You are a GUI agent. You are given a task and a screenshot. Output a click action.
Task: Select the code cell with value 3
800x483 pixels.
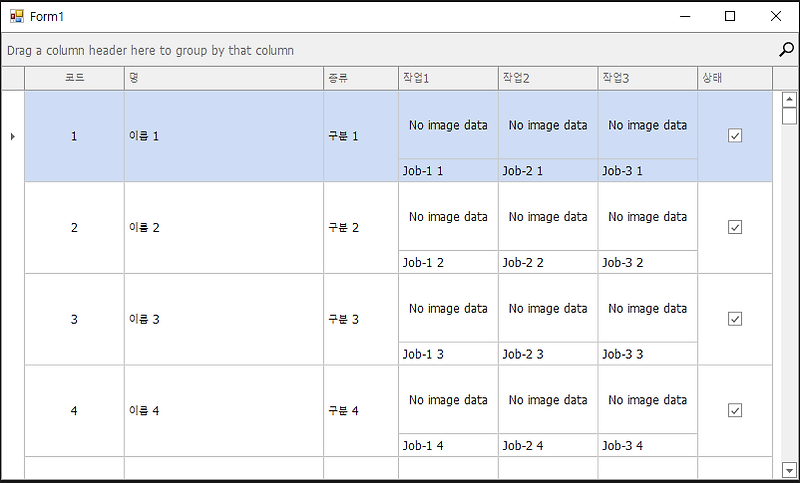click(x=74, y=319)
